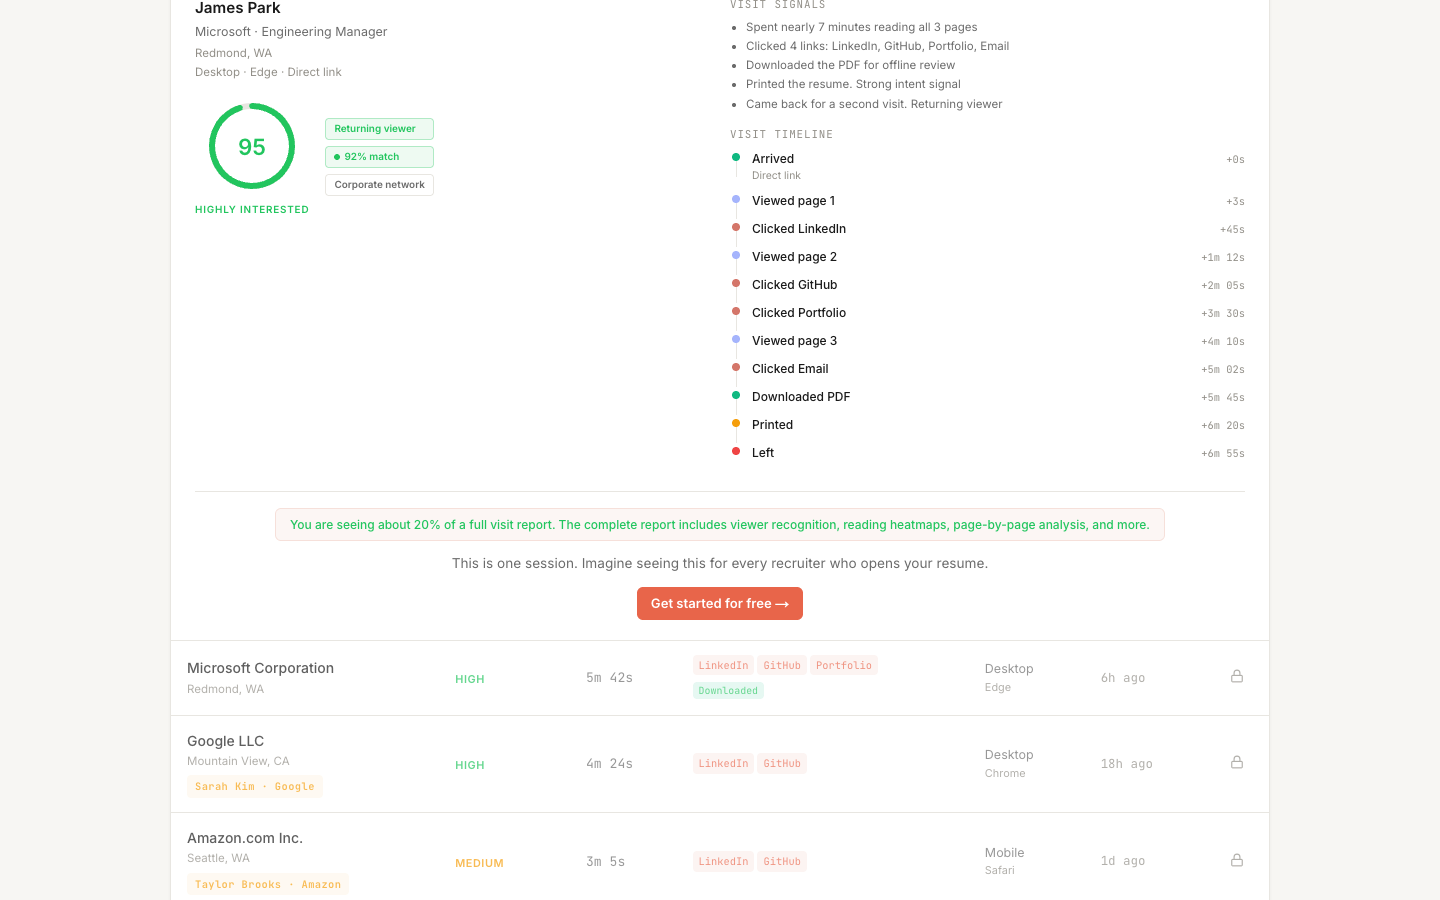The image size is (1440, 900).
Task: Click the LinkedIn tag on Microsoft row
Action: click(723, 664)
